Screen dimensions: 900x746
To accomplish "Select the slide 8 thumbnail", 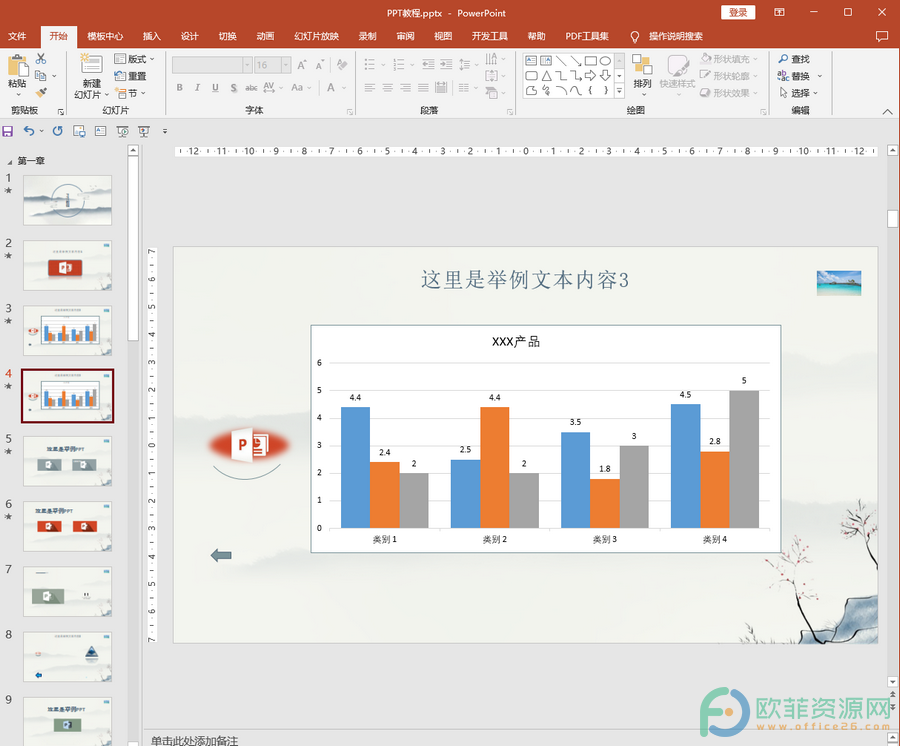I will (x=68, y=657).
